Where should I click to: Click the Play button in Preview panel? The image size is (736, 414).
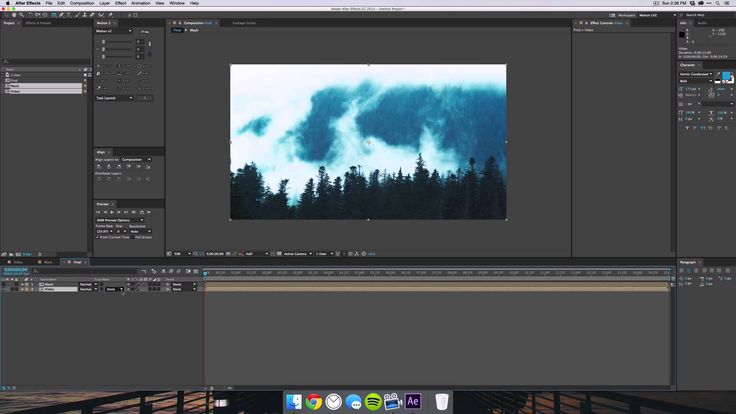112,212
